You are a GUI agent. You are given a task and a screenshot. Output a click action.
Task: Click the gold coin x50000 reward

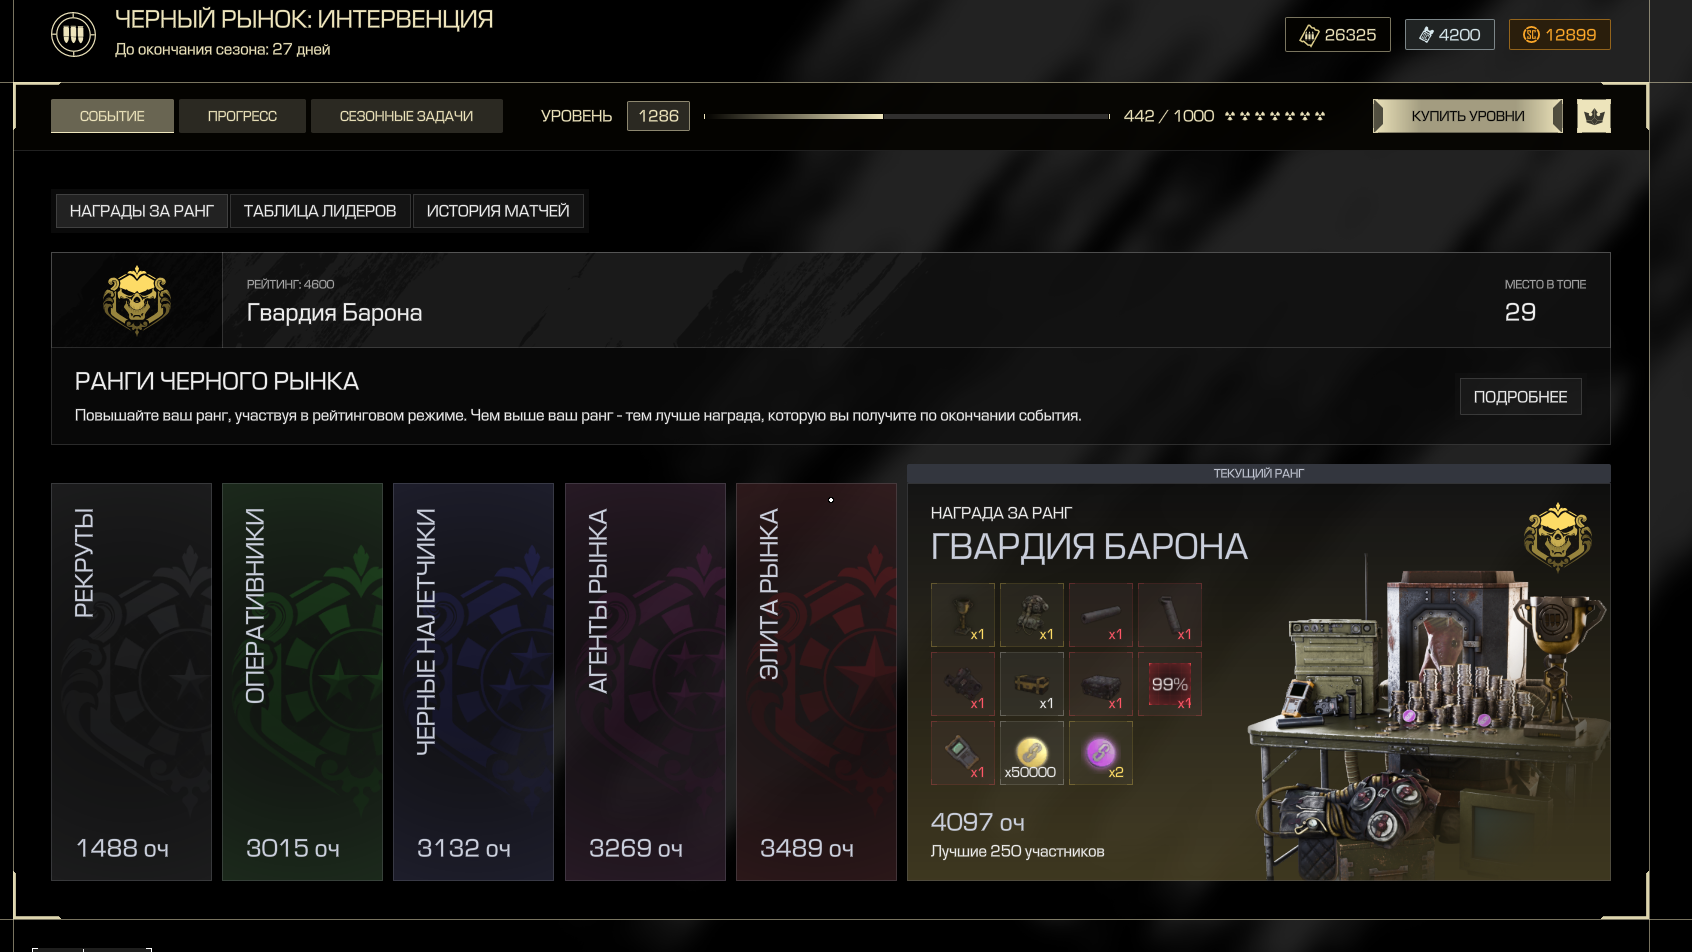(1032, 753)
